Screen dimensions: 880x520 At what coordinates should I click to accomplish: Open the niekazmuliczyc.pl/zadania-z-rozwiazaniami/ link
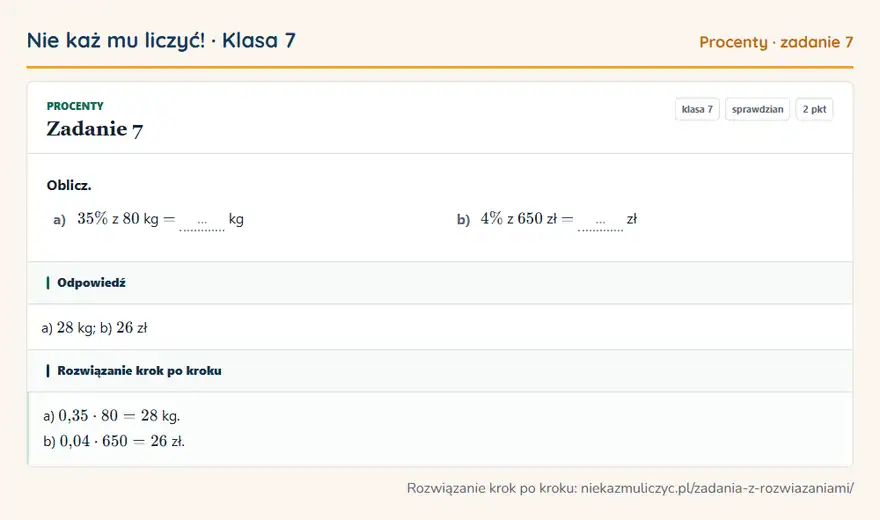[717, 488]
